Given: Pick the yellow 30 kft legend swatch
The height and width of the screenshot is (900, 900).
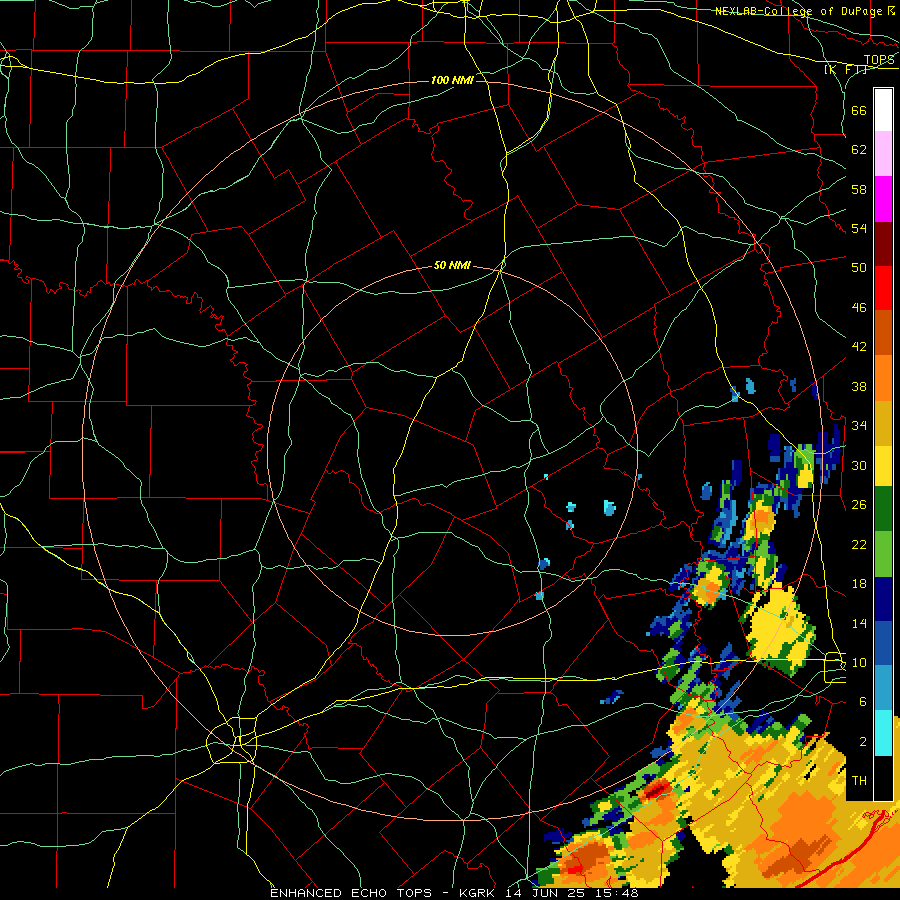Looking at the screenshot, I should tap(883, 466).
